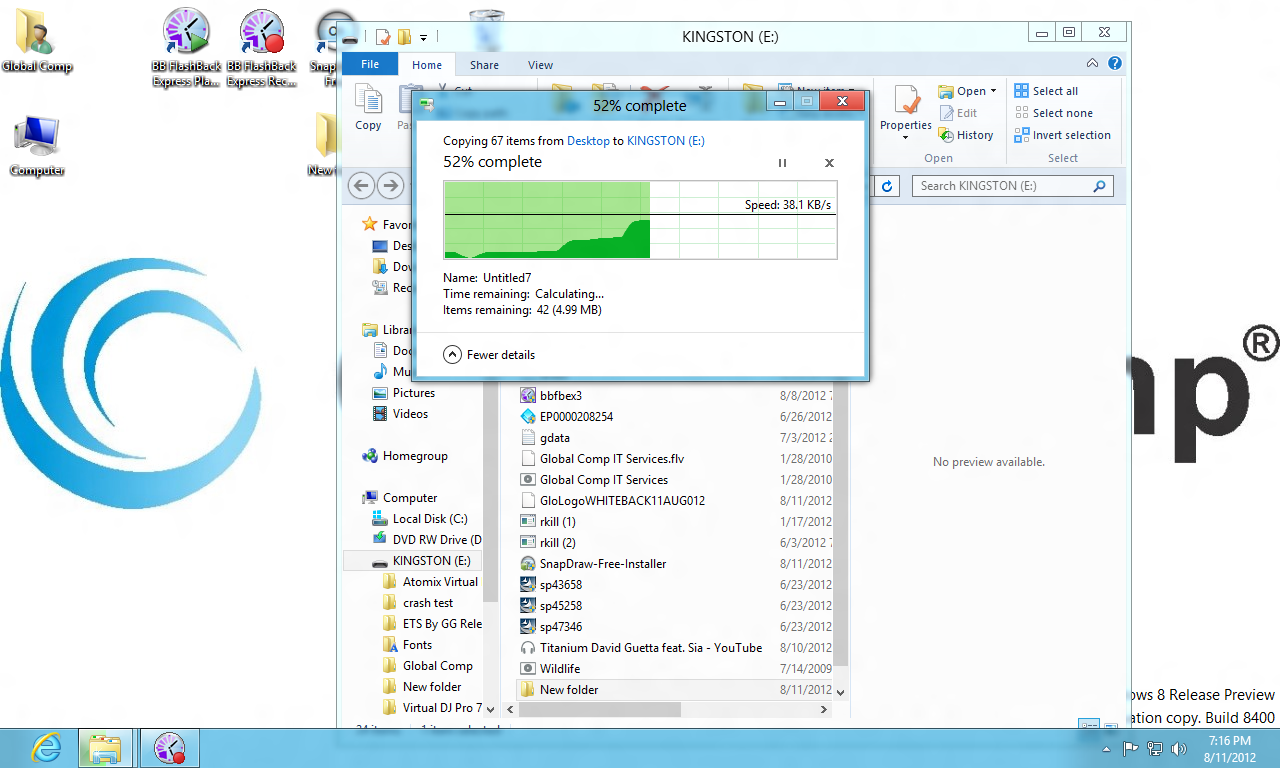
Task: Open Homegroup in the navigation pane
Action: [405, 456]
